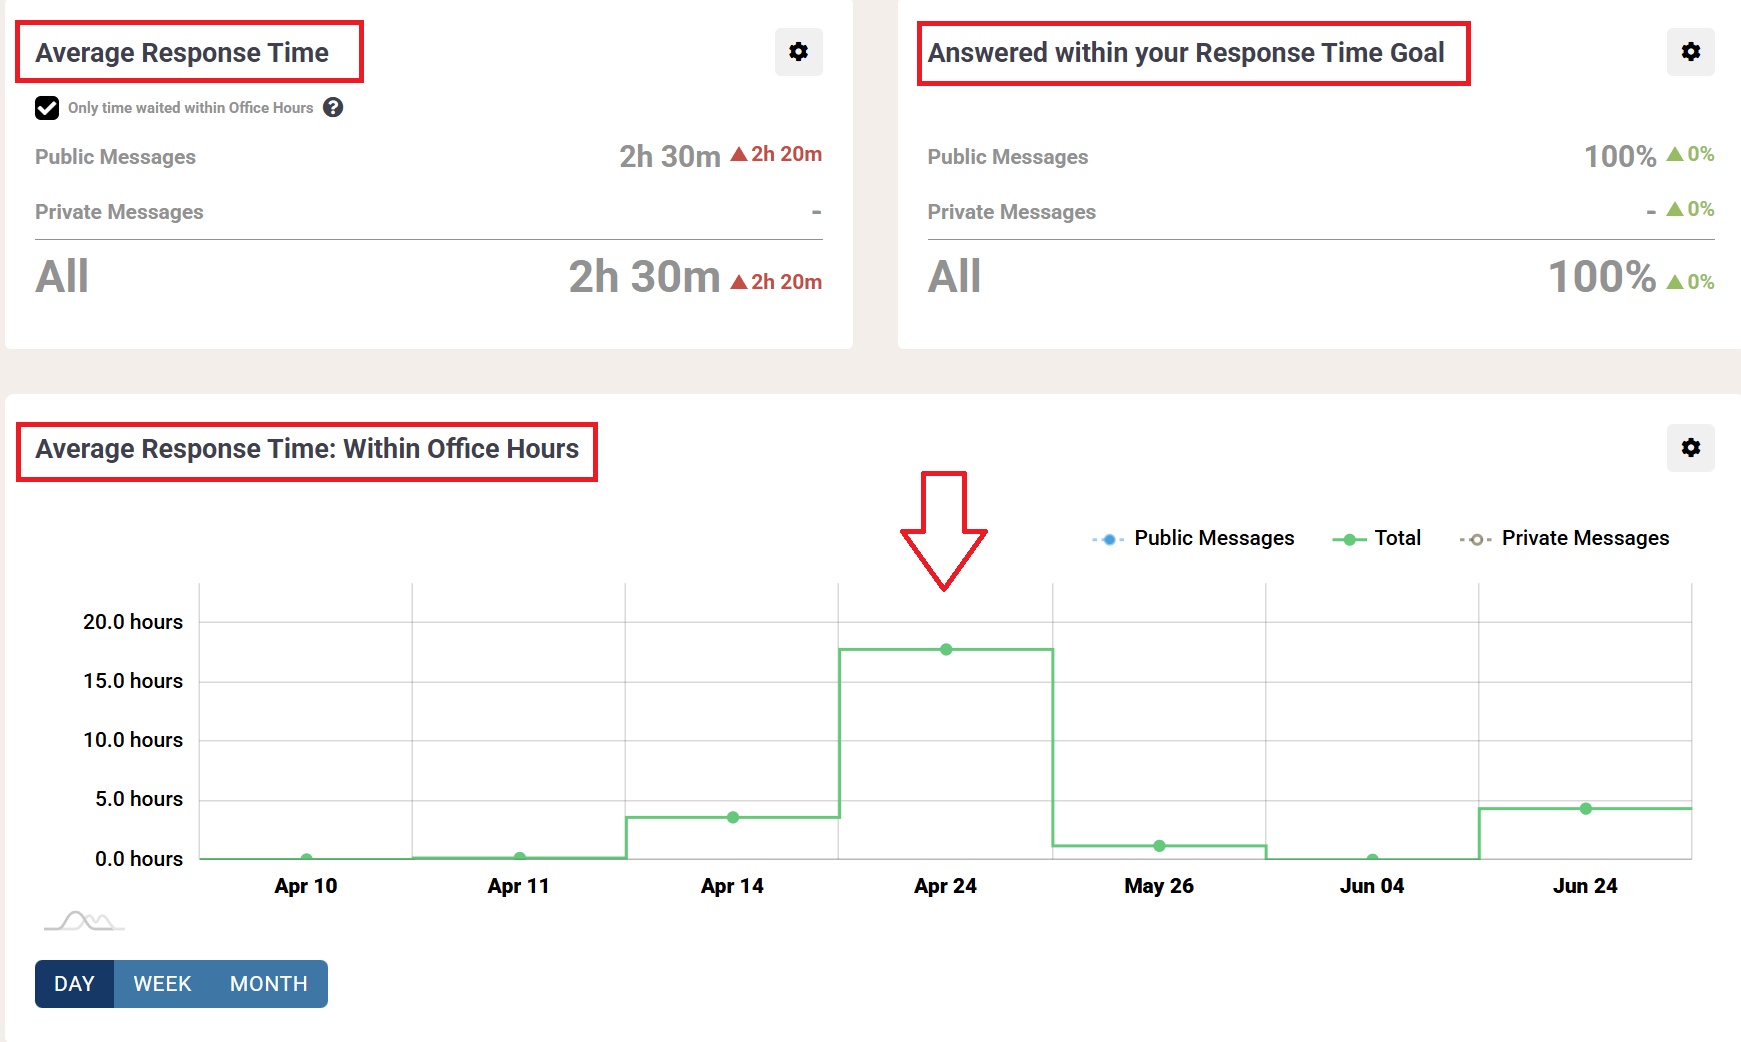Image resolution: width=1741 pixels, height=1042 pixels.
Task: Click green 0% change beside All 100%
Action: [x=1691, y=282]
